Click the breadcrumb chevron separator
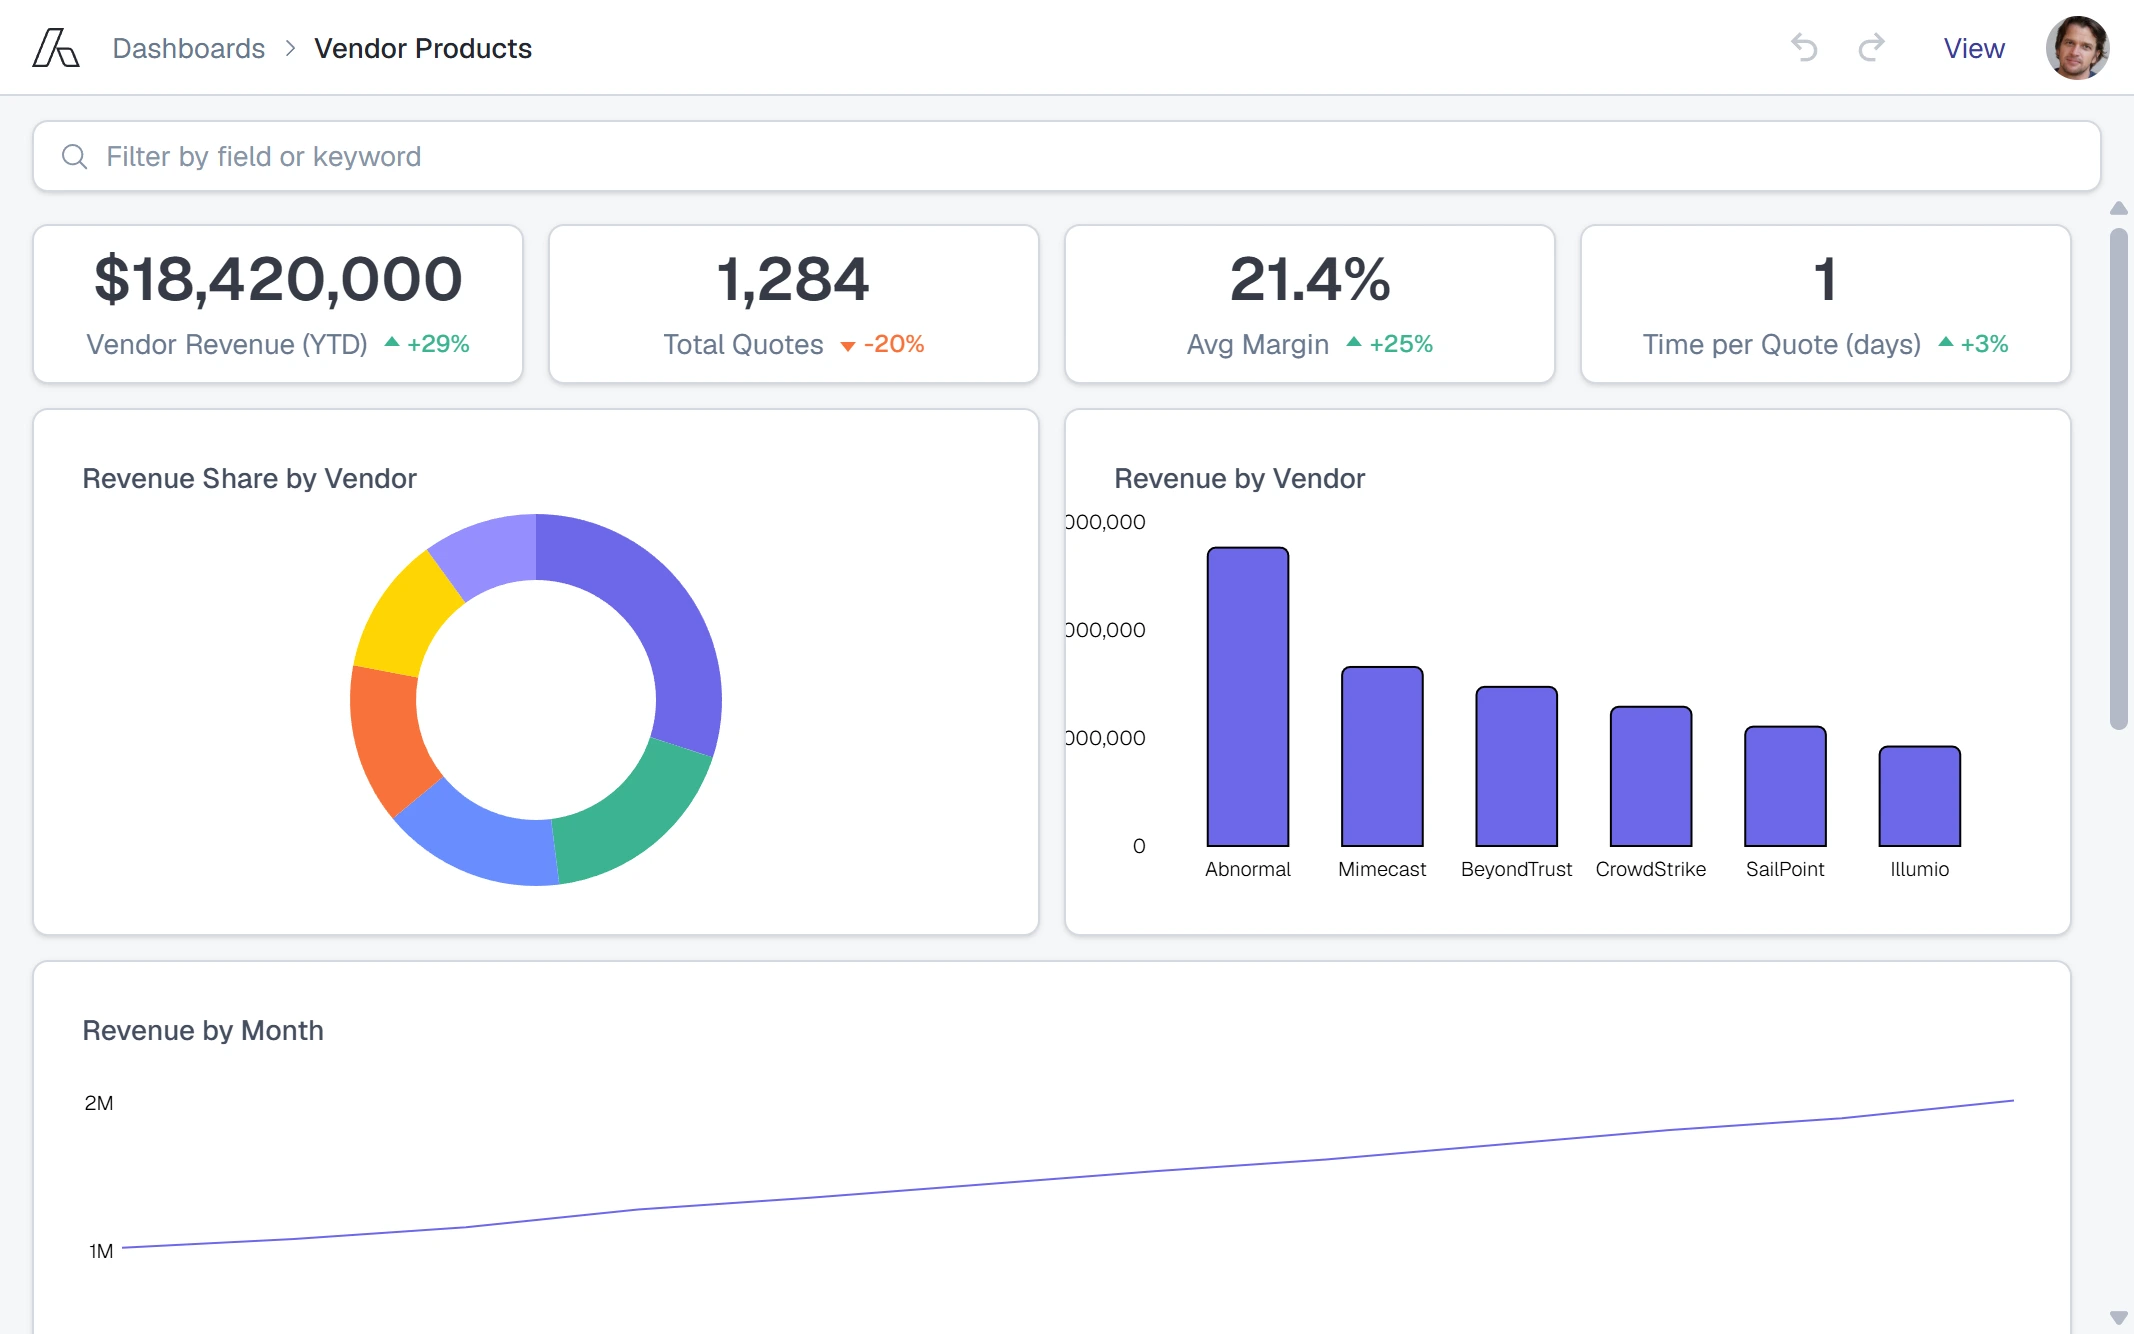 [x=290, y=48]
